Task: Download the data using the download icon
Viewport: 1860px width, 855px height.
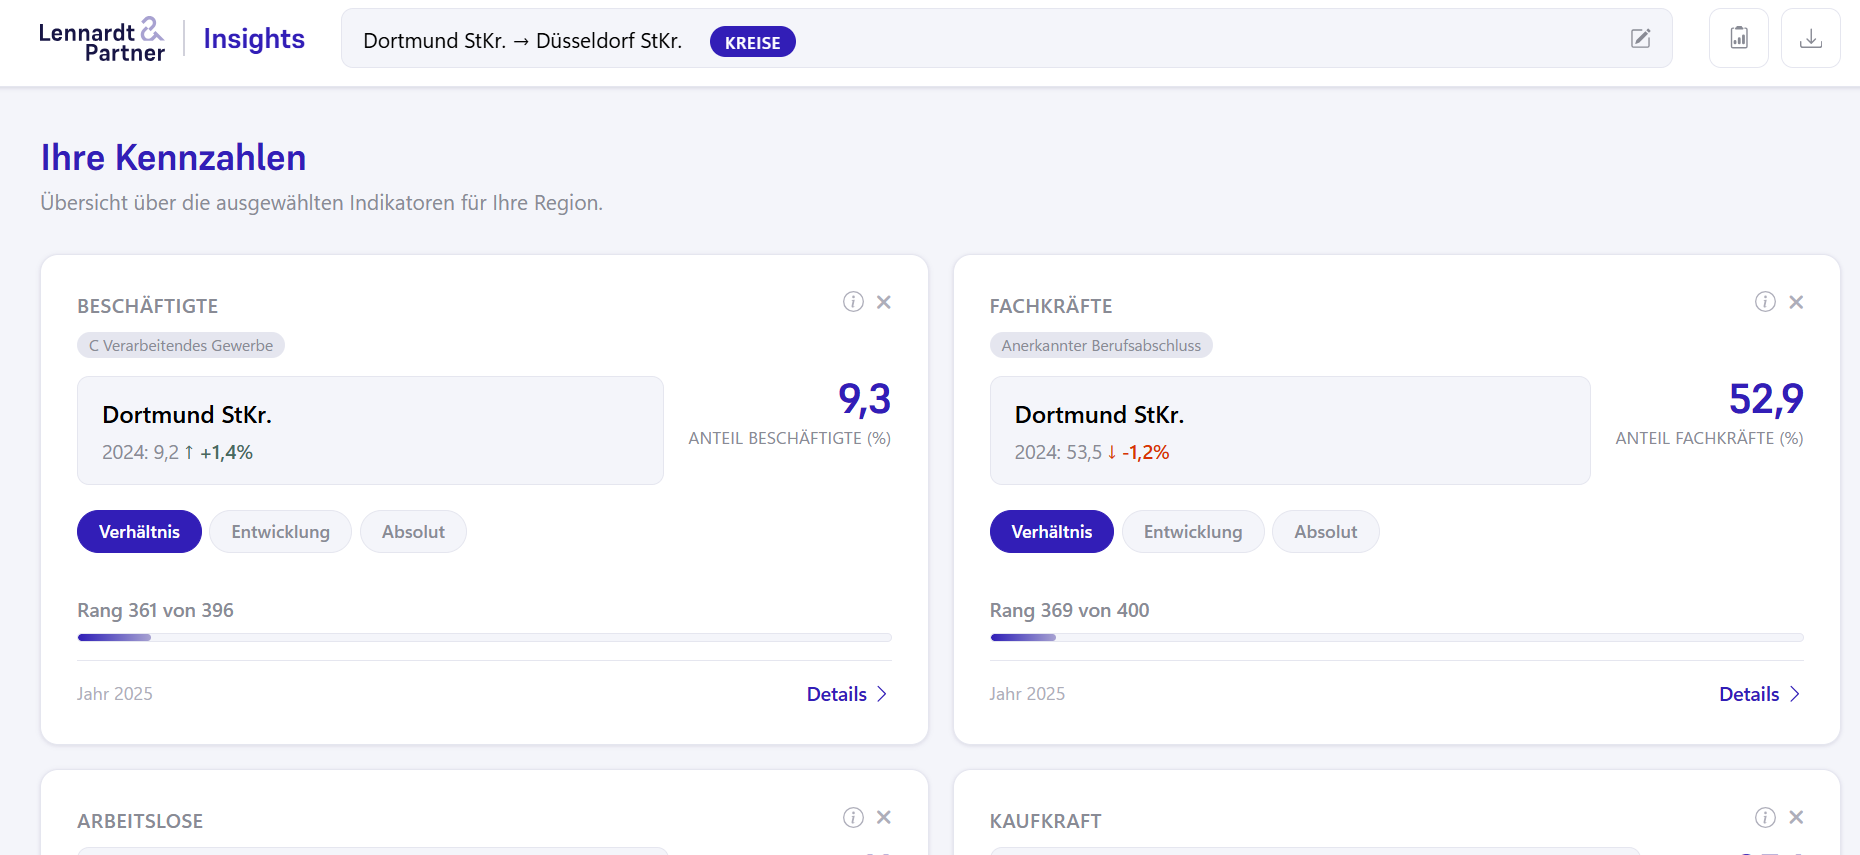Action: 1811,38
